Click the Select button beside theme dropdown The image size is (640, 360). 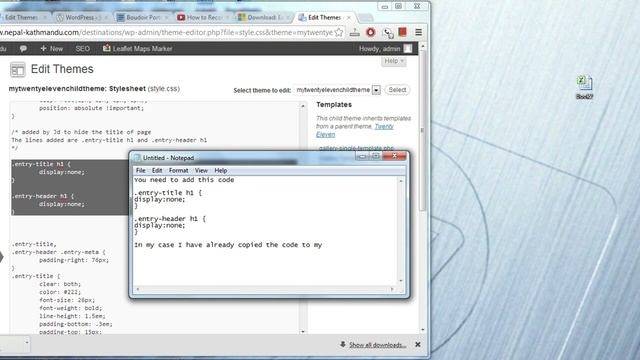coord(397,90)
